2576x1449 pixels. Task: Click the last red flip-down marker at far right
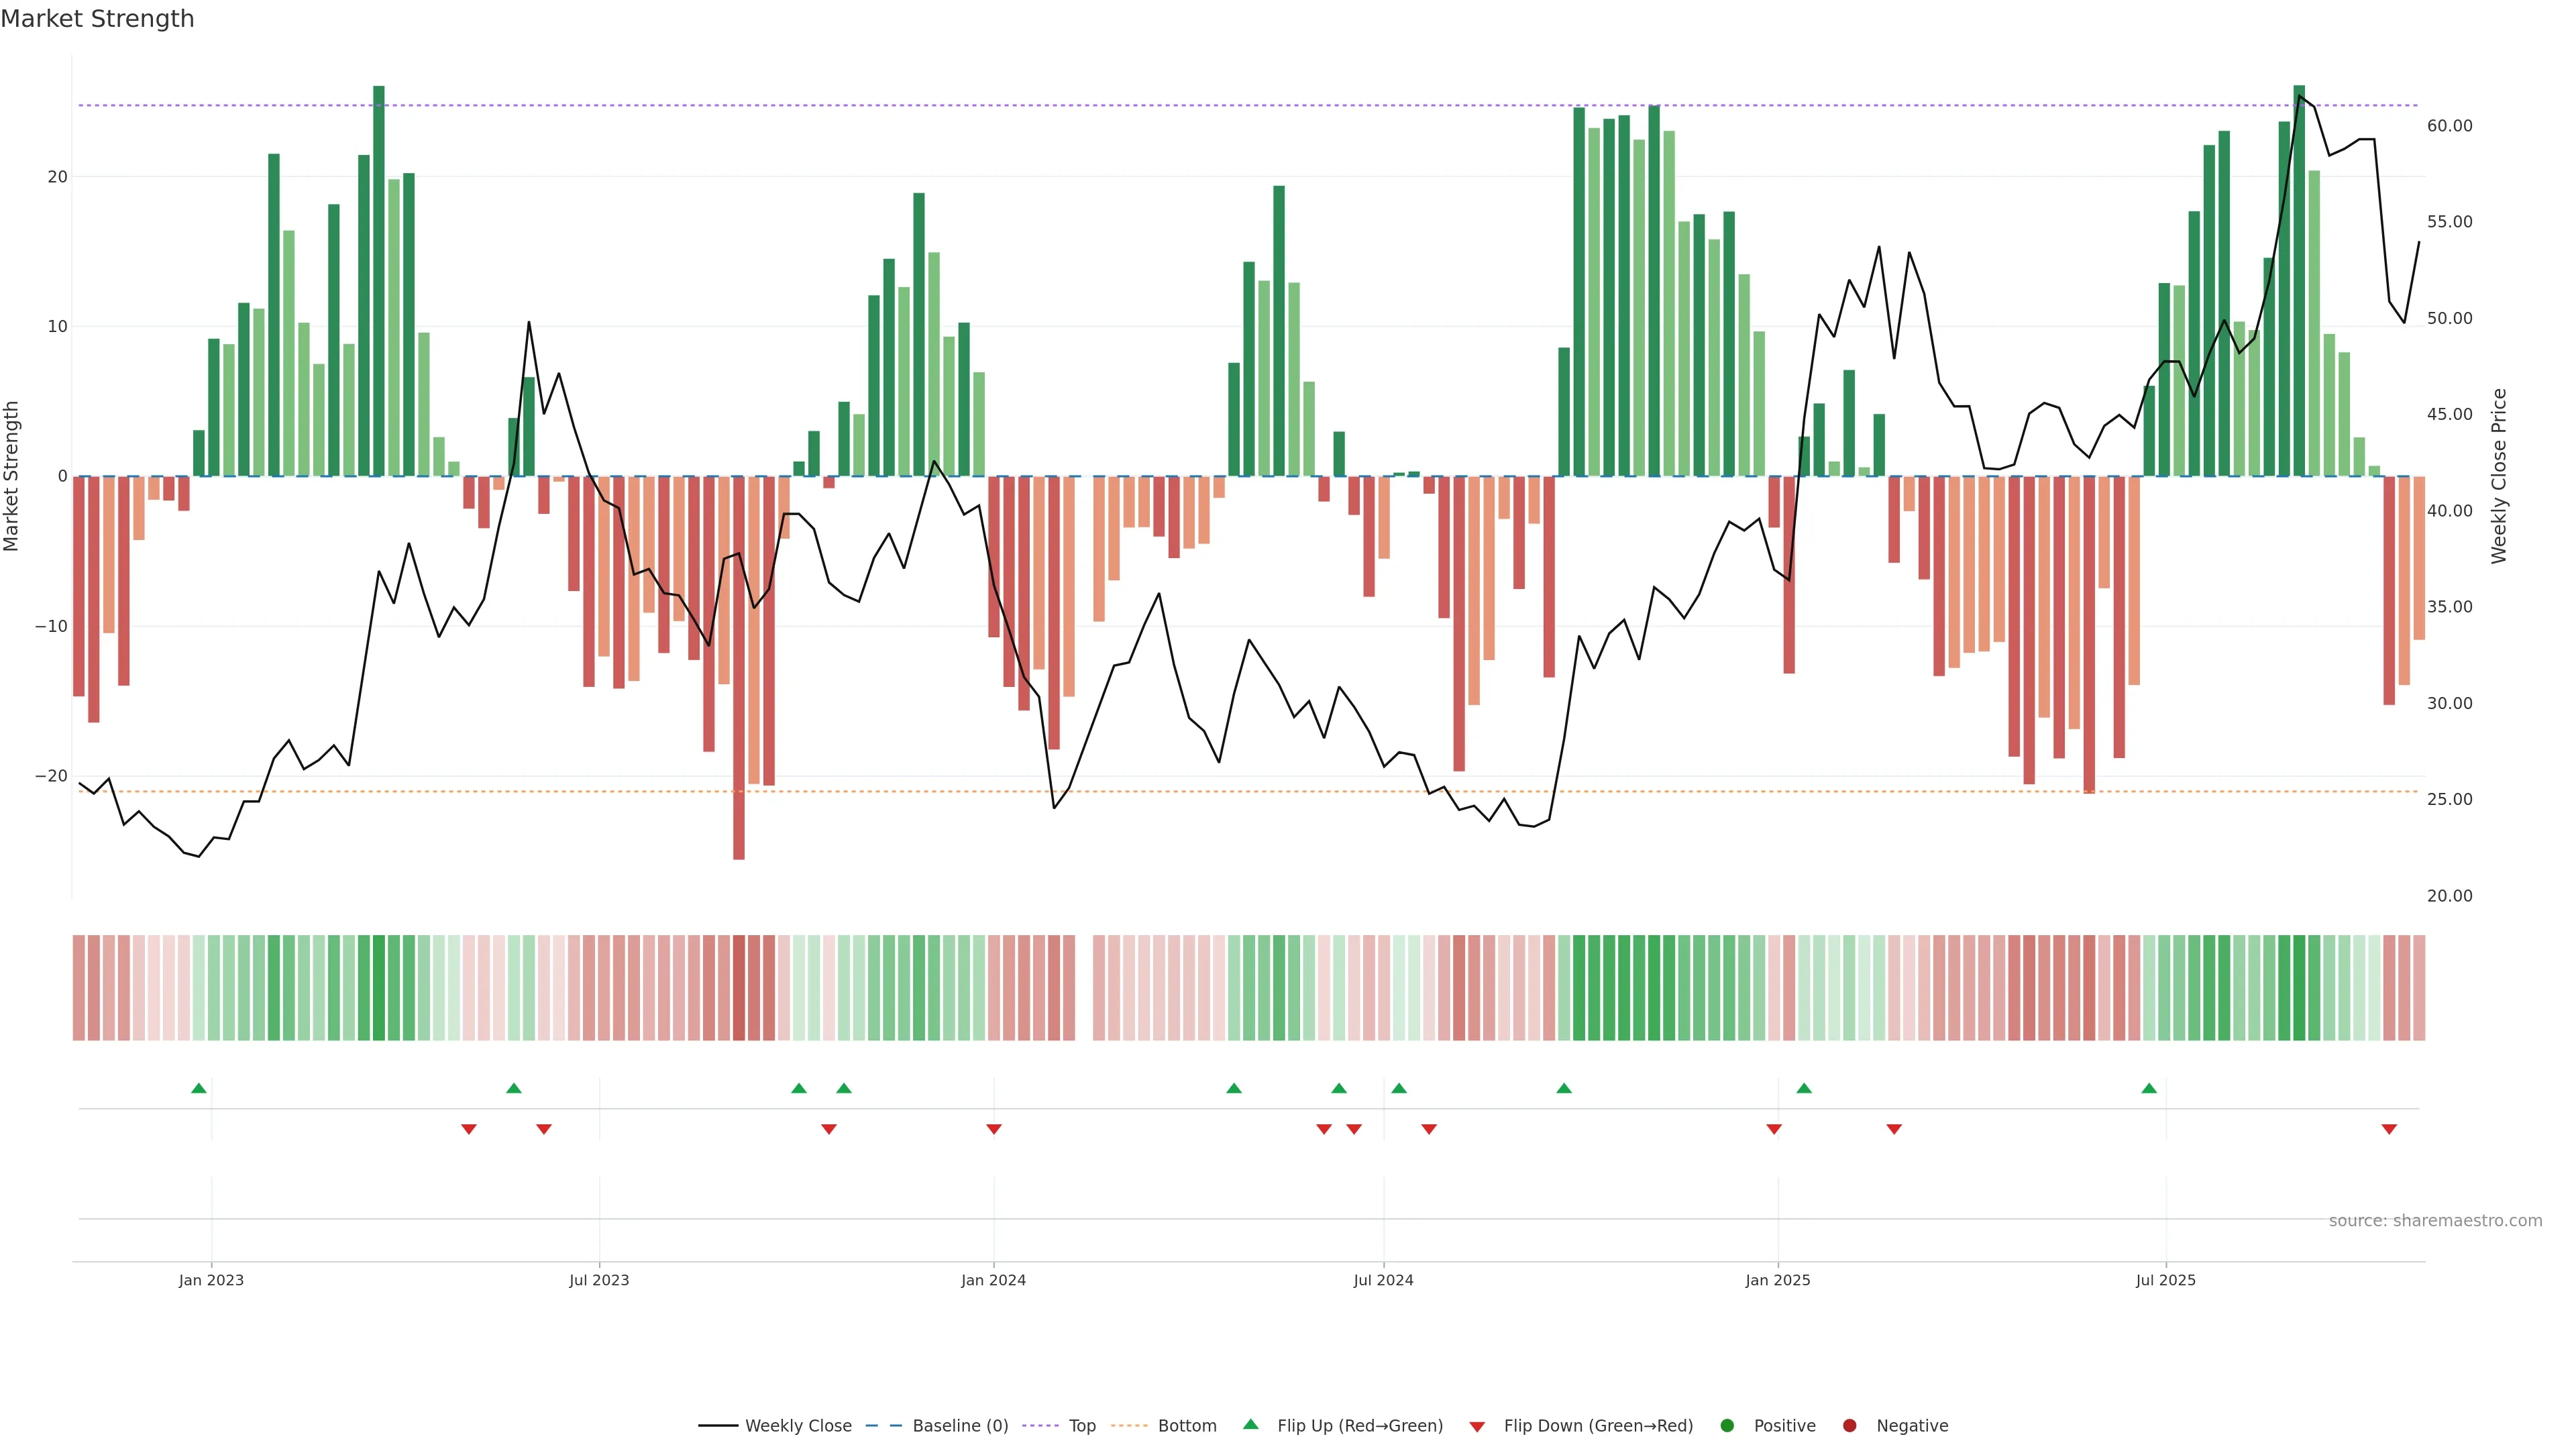point(2389,1129)
